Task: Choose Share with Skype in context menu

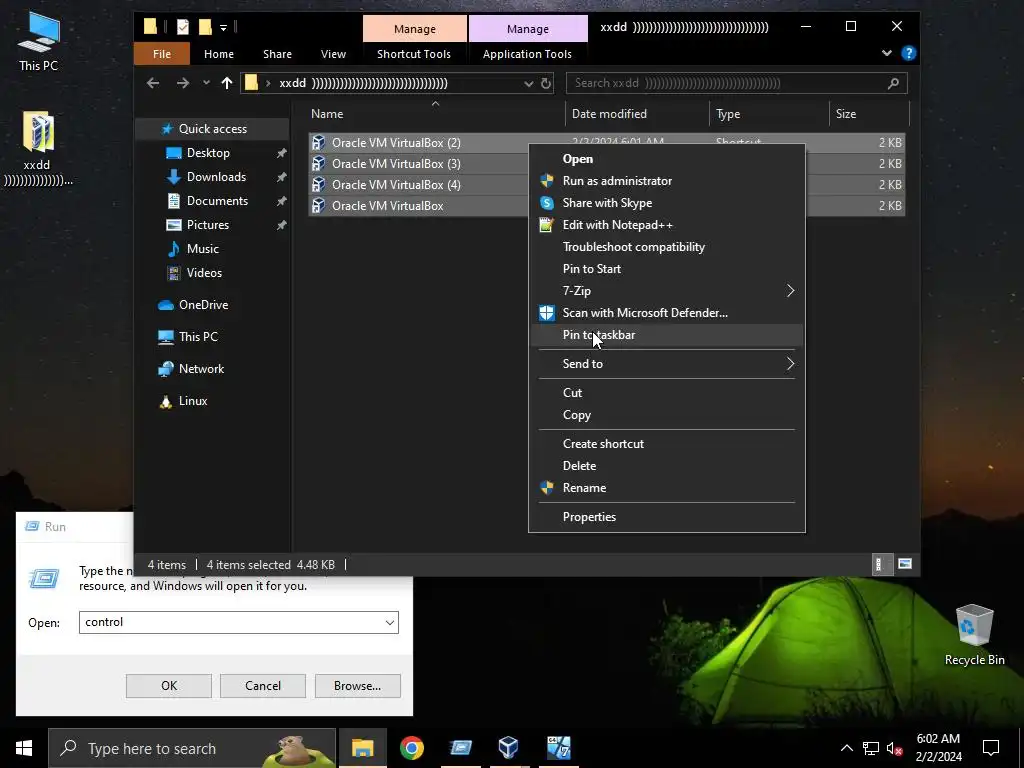Action: [666, 203]
